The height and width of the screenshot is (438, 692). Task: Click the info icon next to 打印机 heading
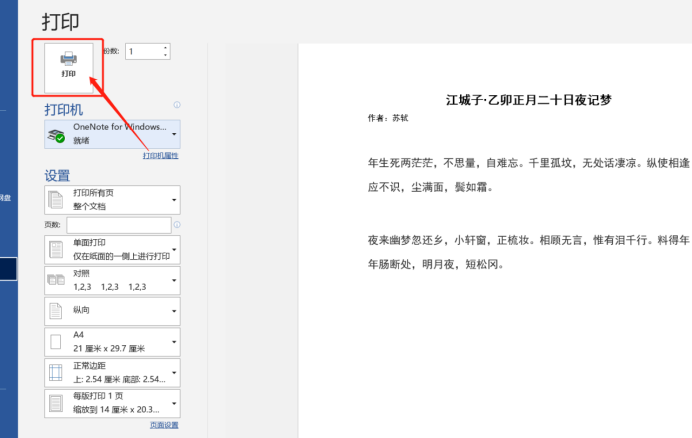point(177,105)
